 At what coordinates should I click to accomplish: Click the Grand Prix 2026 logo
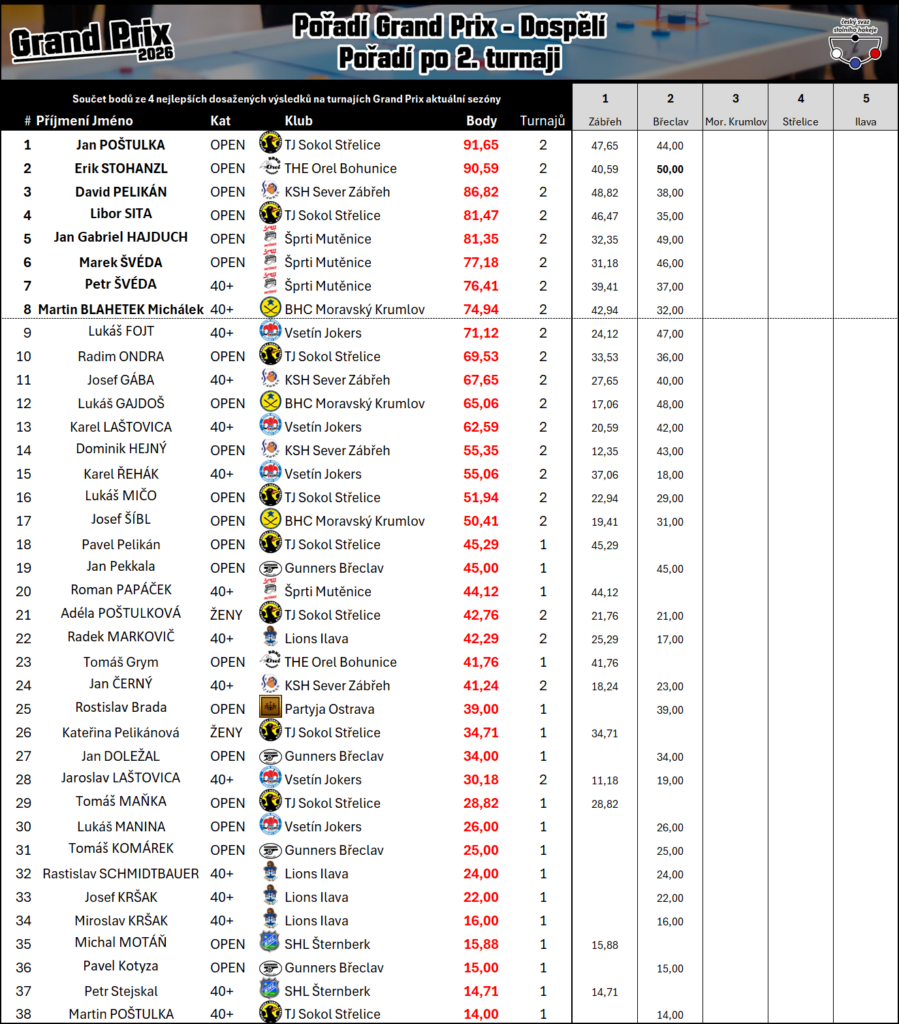[92, 41]
